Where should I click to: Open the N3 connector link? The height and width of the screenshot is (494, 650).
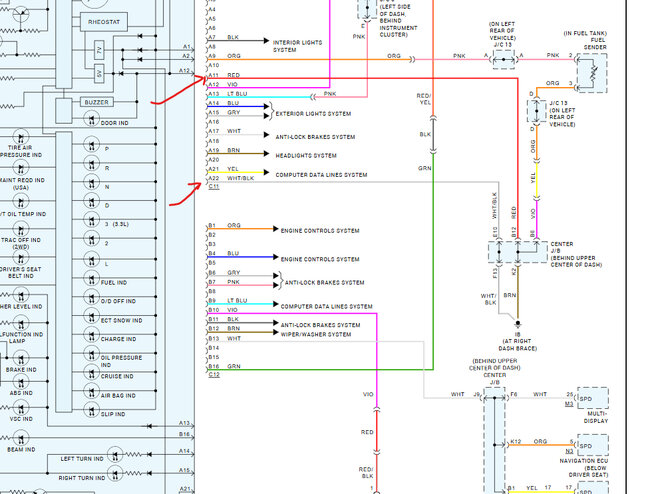(569, 451)
